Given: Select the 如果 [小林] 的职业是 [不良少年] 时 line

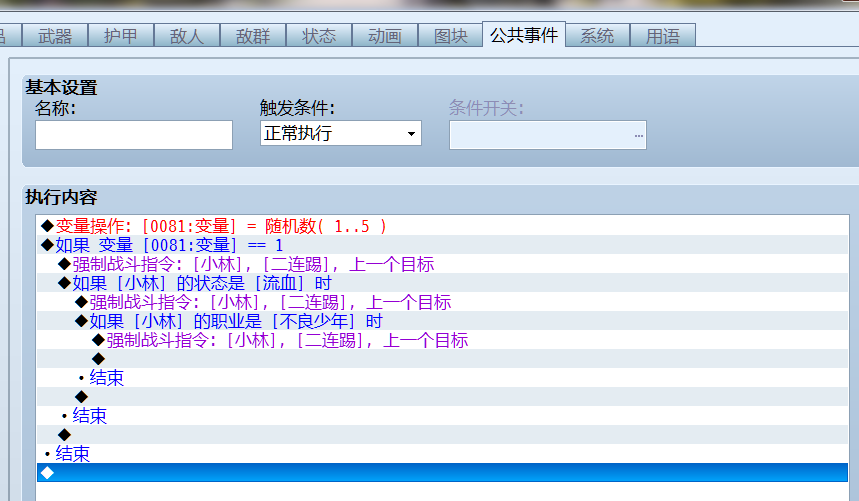Looking at the screenshot, I should (442, 321).
